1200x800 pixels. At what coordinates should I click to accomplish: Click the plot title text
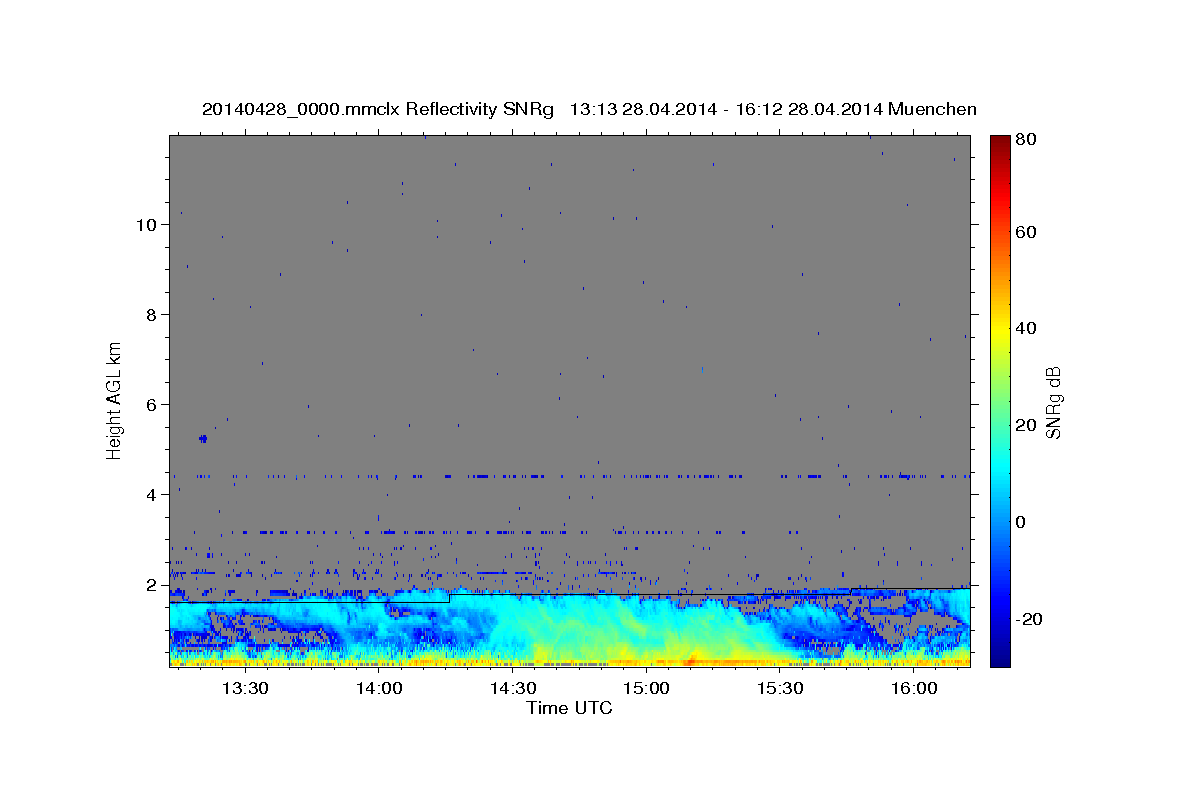point(589,109)
